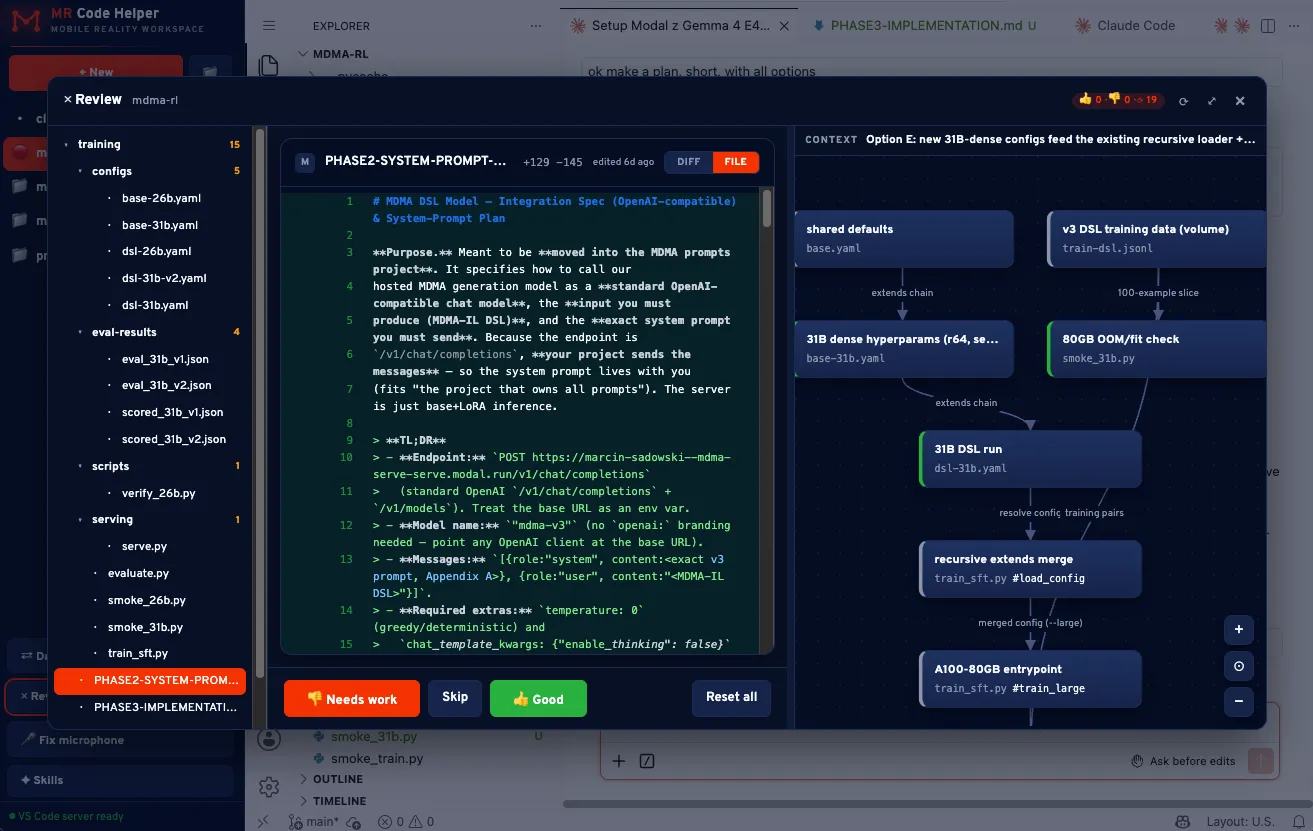1313x831 pixels.
Task: Click the M file badge beside PHASE2-SYSTEM-PROMPT
Action: pyautogui.click(x=304, y=161)
